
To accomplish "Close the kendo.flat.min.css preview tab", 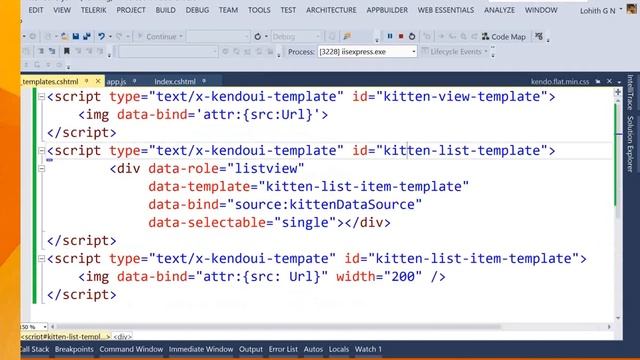I will coord(609,81).
